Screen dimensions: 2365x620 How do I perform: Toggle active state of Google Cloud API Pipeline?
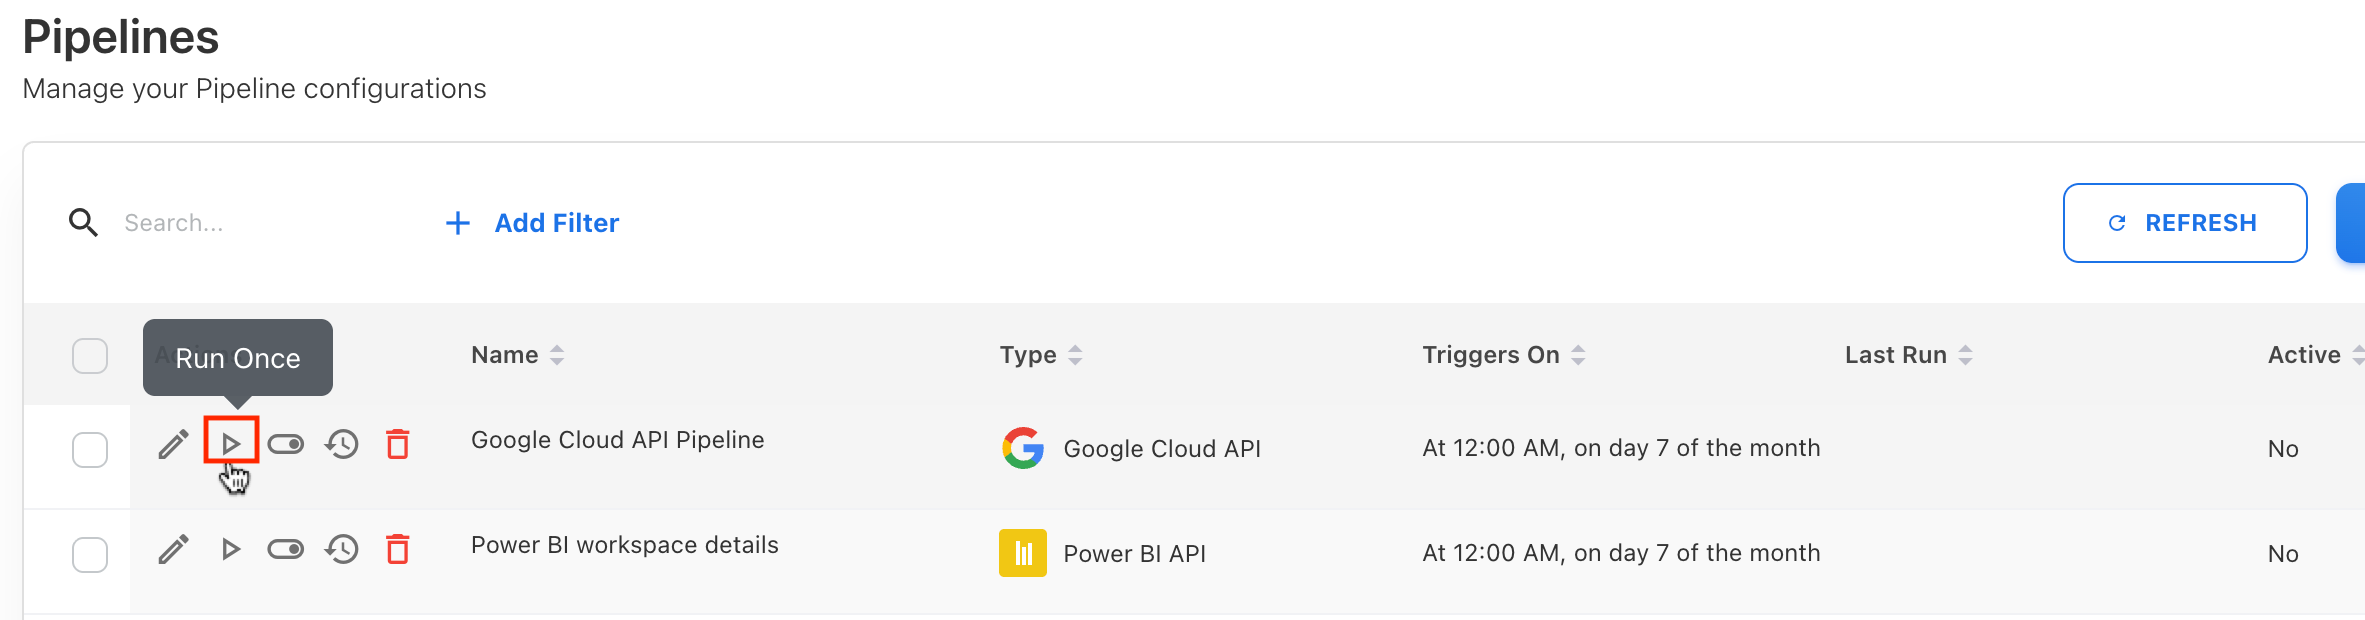286,444
